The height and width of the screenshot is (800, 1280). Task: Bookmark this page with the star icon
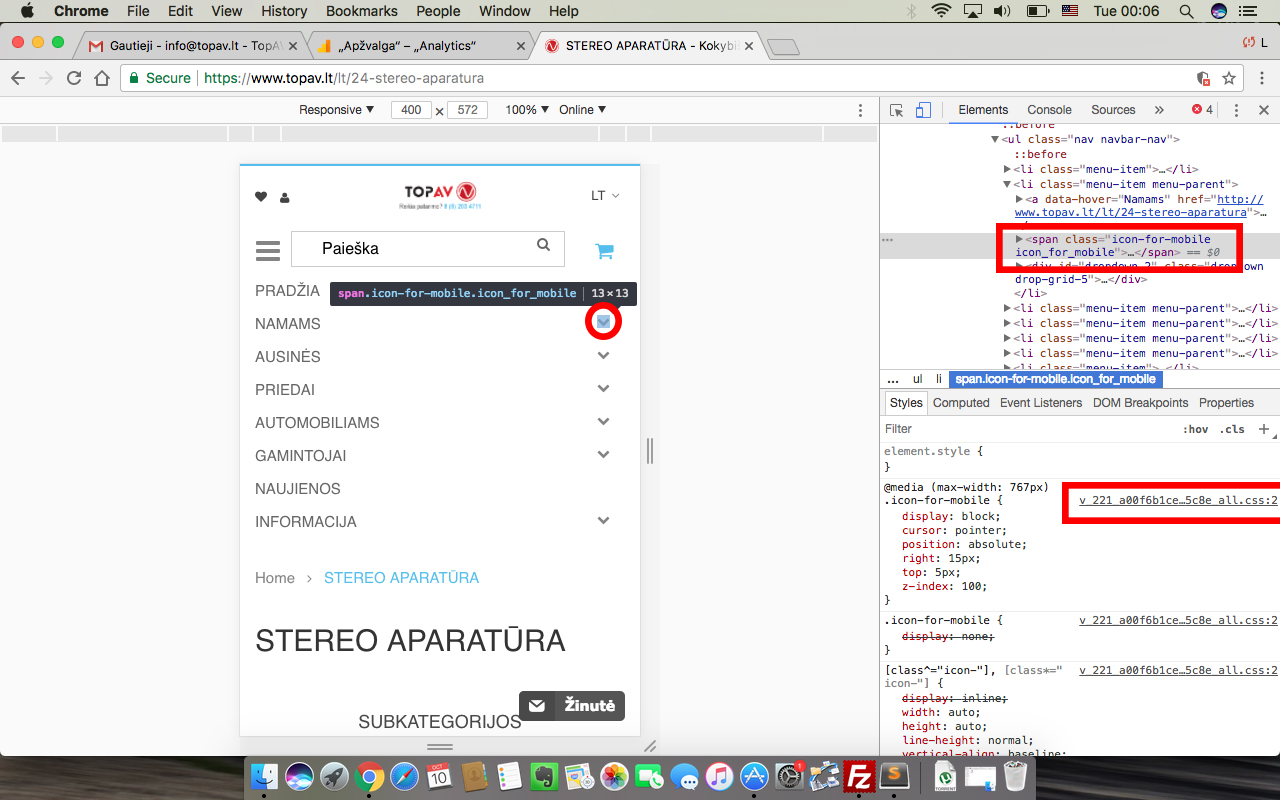(1229, 78)
